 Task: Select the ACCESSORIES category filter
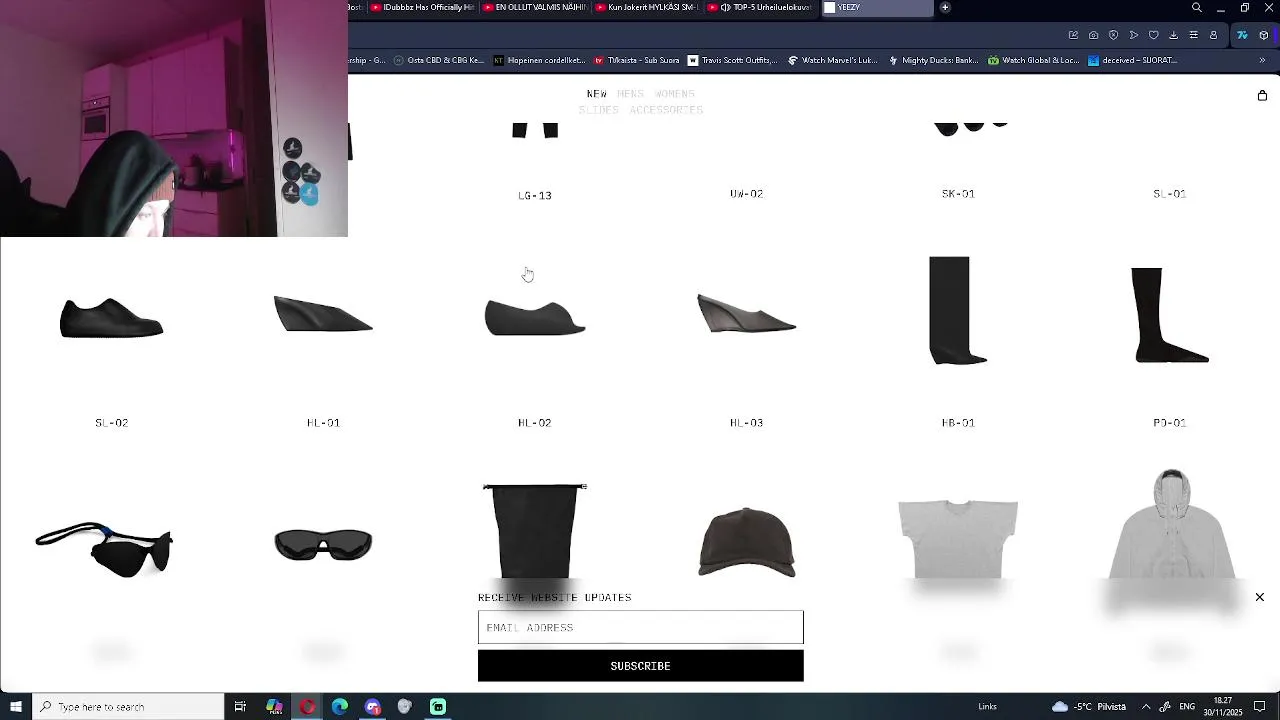[666, 110]
